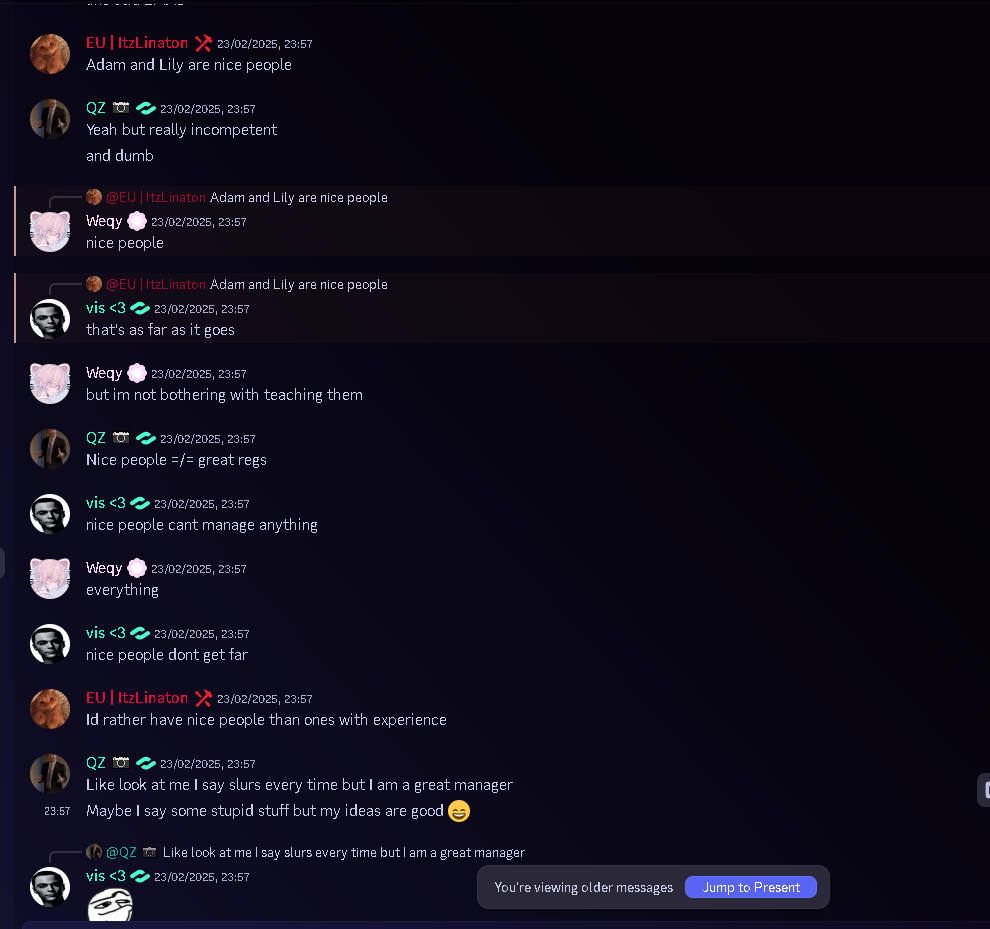Image resolution: width=990 pixels, height=929 pixels.
Task: Open the troll face sticker image from vis
Action: (110, 904)
